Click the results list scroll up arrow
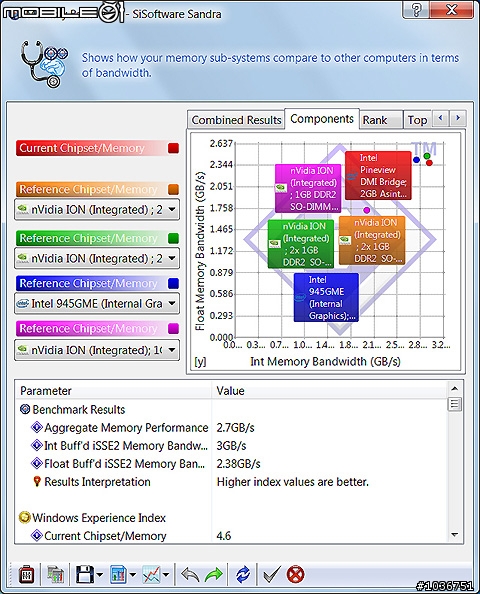Image resolution: width=480 pixels, height=594 pixels. coord(455,388)
